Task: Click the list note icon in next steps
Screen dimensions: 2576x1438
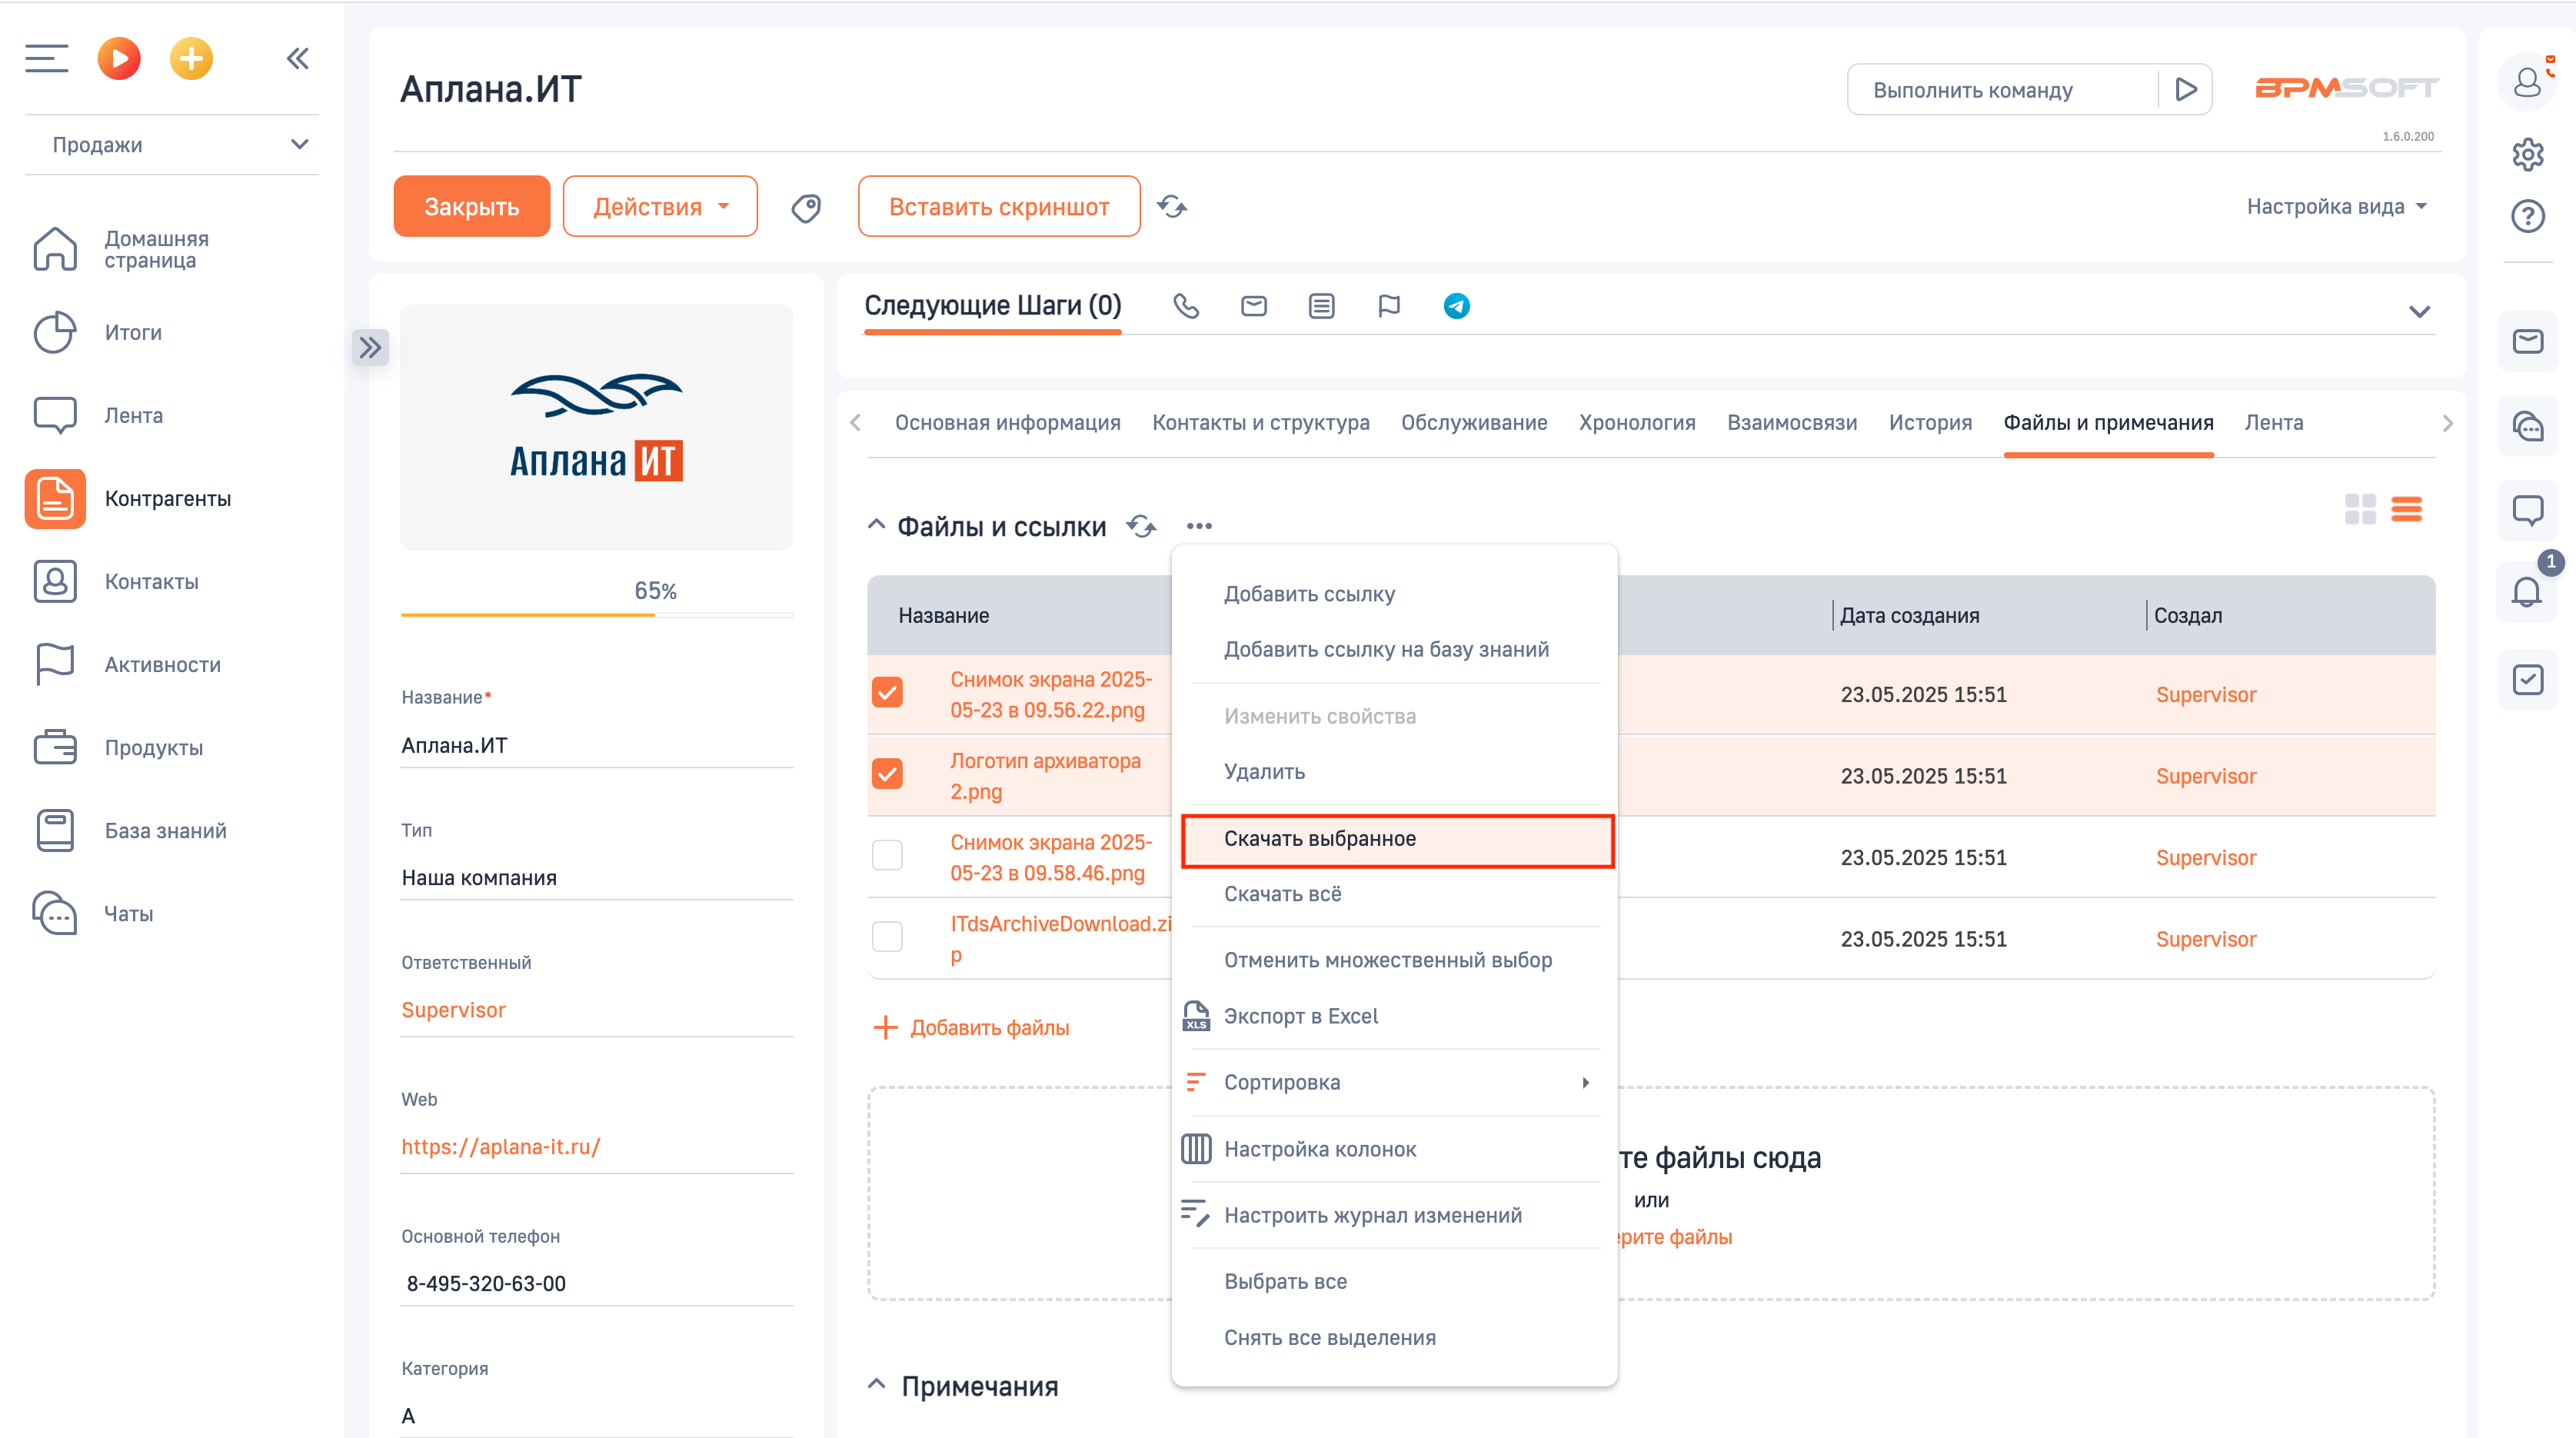Action: coord(1322,306)
